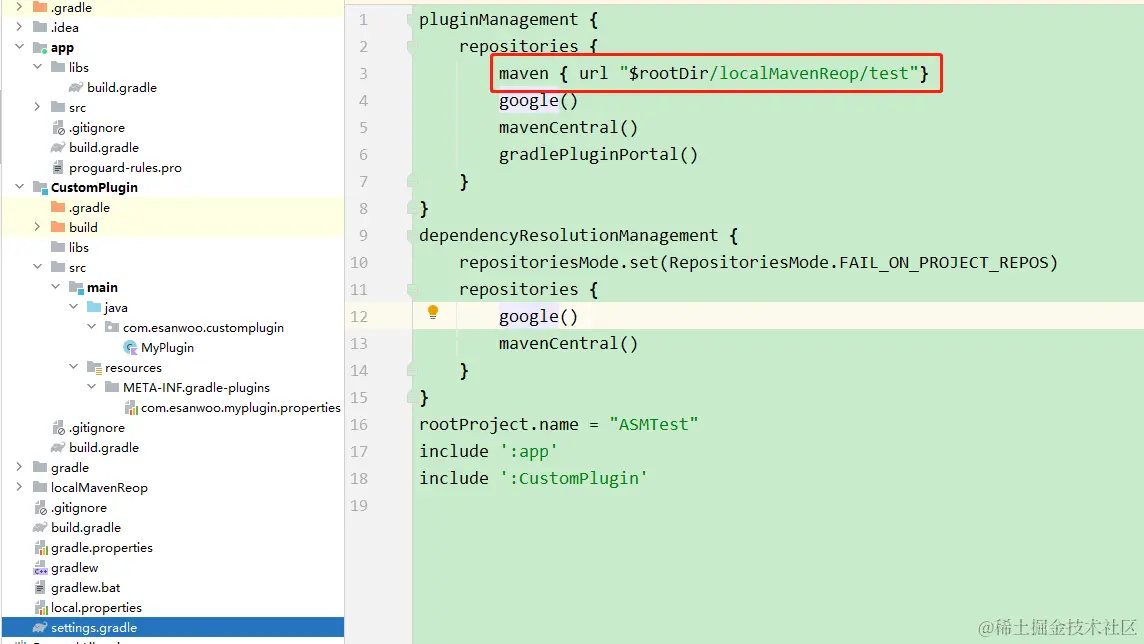Select the MyPlugin class in tree

coord(167,348)
